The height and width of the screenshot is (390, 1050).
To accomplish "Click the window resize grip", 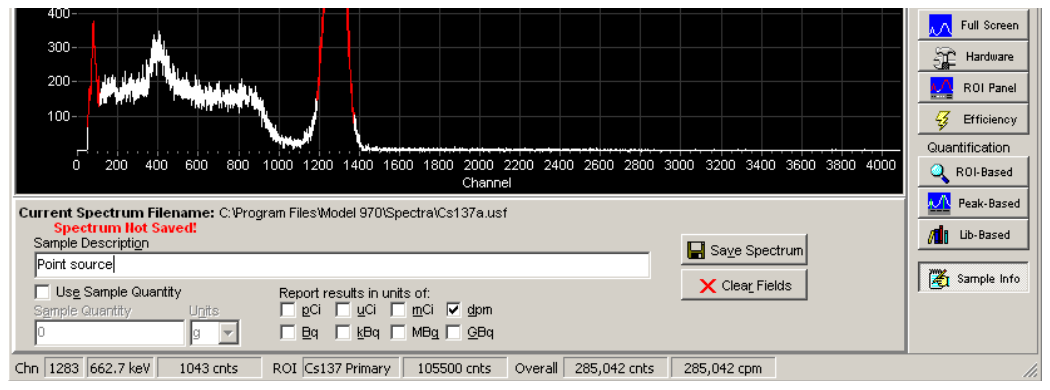I will pyautogui.click(x=1031, y=371).
